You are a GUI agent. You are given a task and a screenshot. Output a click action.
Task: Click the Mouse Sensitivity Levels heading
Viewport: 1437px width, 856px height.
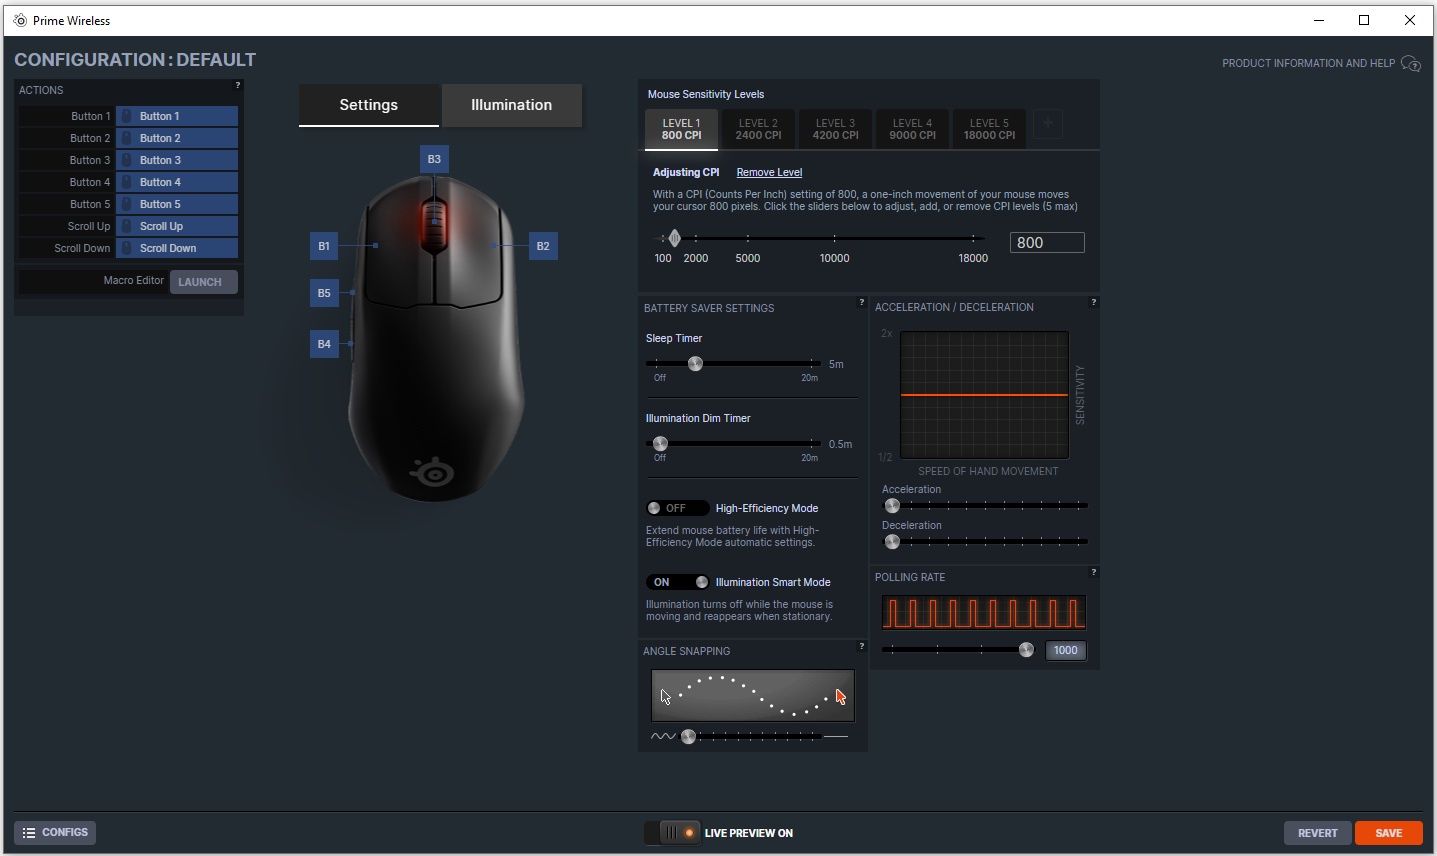706,94
